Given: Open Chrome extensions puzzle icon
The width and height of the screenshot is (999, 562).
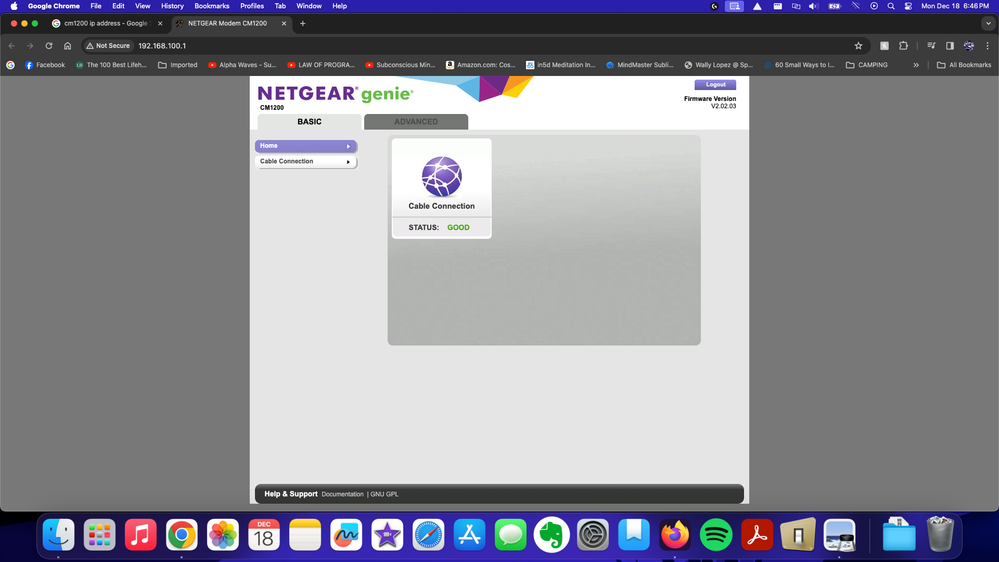Looking at the screenshot, I should 903,46.
